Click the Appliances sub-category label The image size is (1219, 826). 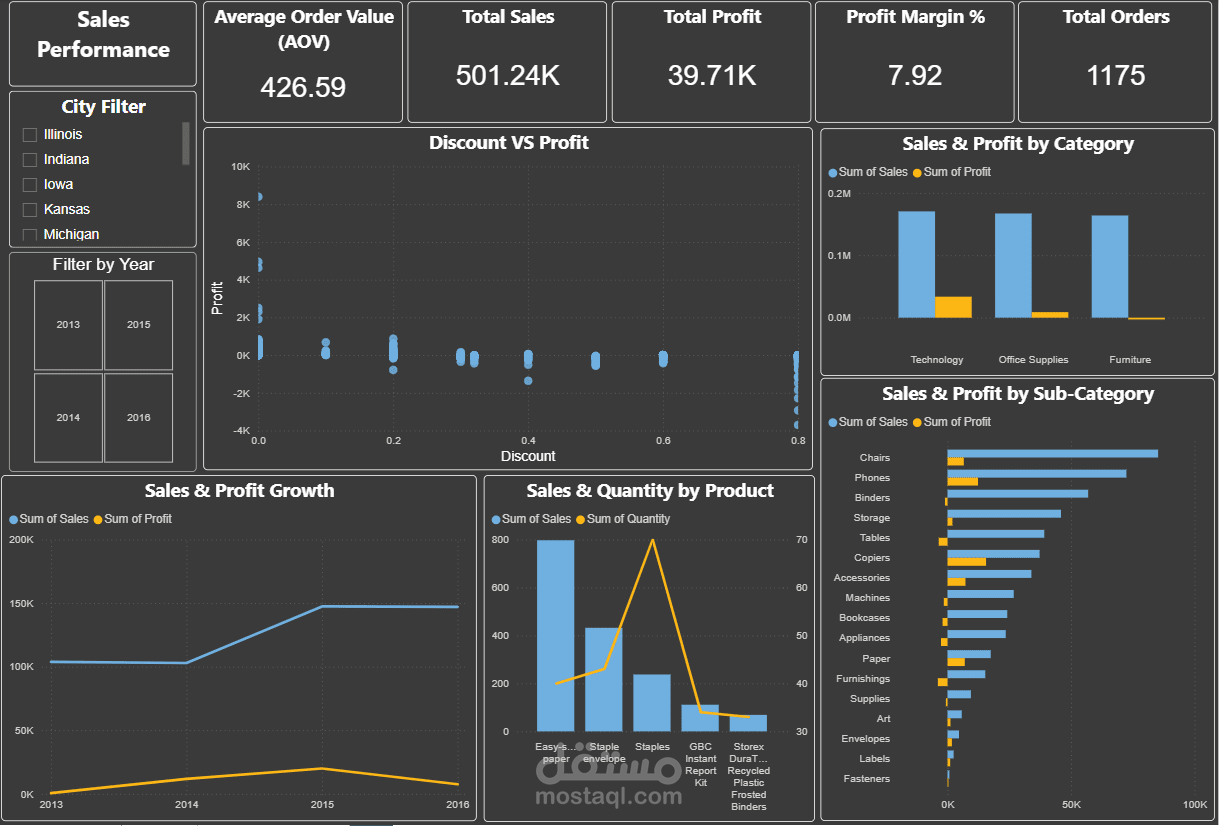tap(865, 638)
